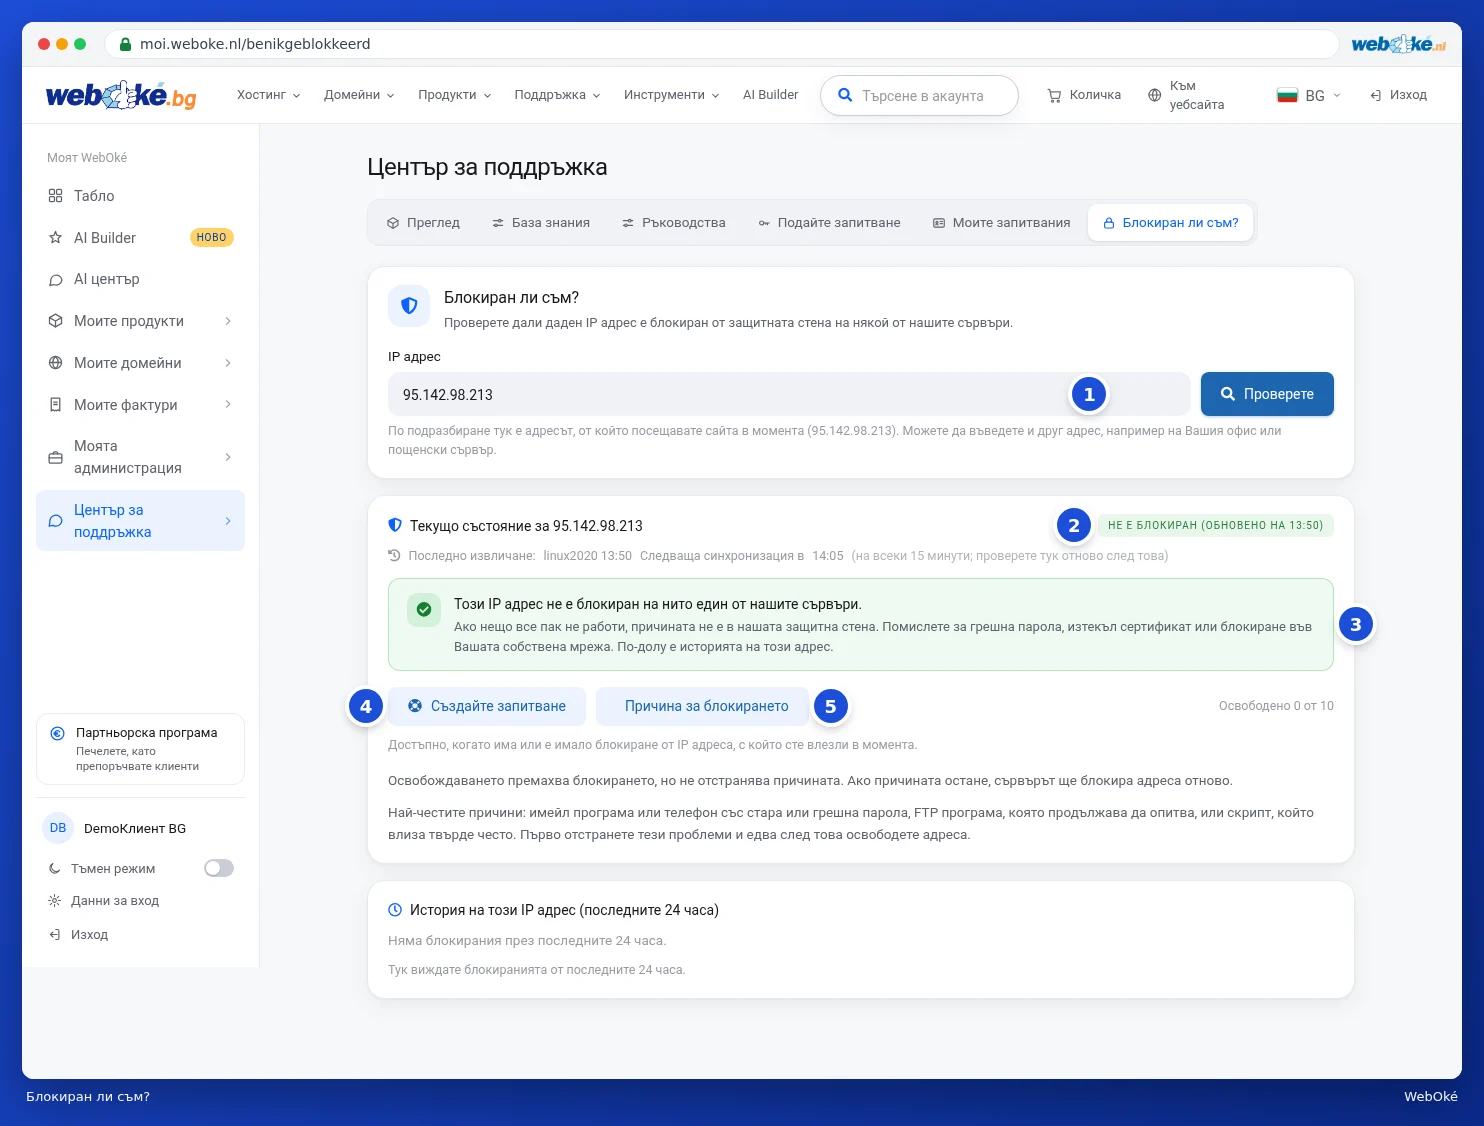The height and width of the screenshot is (1126, 1484).
Task: Go to the Подайте запитване tab
Action: (829, 223)
